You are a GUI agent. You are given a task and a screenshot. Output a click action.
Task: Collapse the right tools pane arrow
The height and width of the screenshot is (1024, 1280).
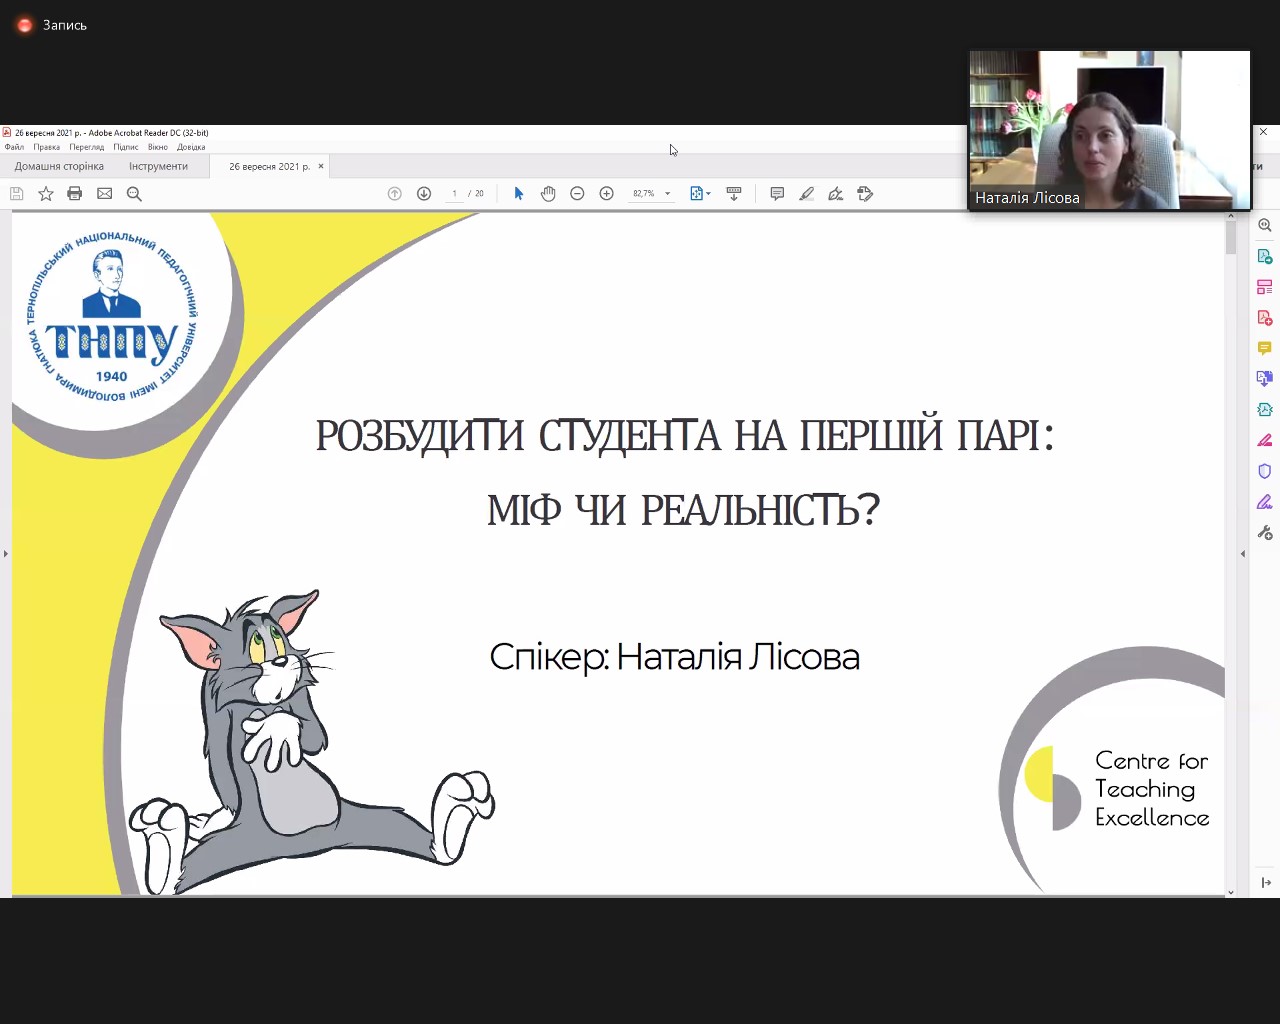1243,553
